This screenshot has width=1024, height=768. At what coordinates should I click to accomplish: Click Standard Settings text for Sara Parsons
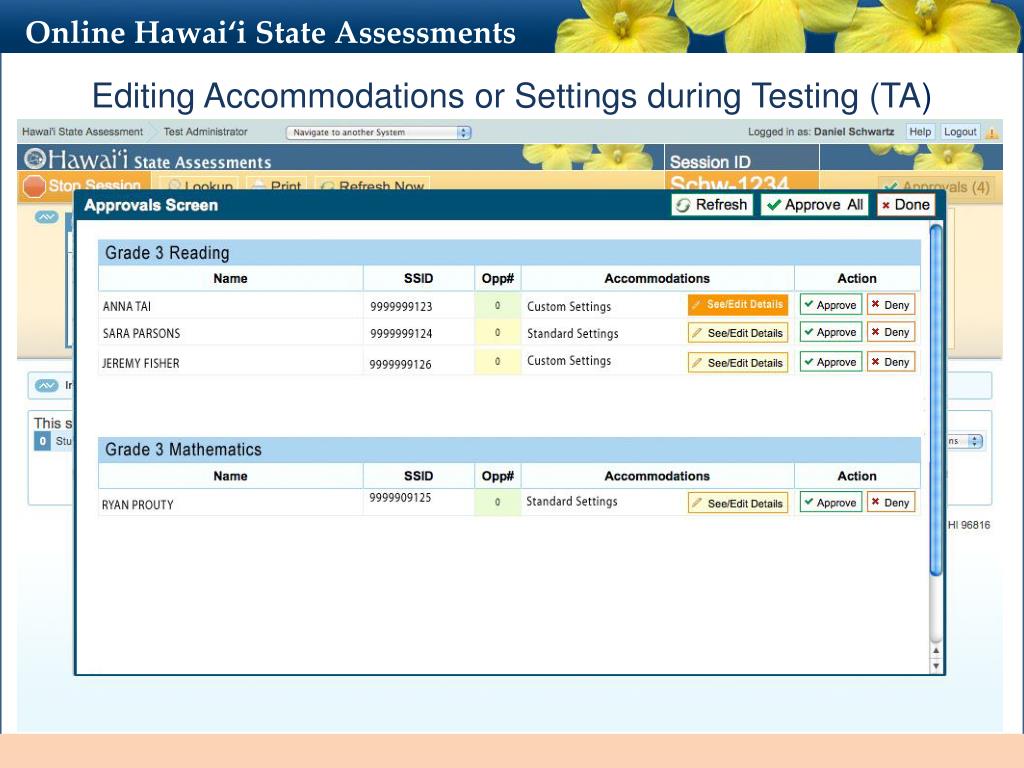coord(573,334)
